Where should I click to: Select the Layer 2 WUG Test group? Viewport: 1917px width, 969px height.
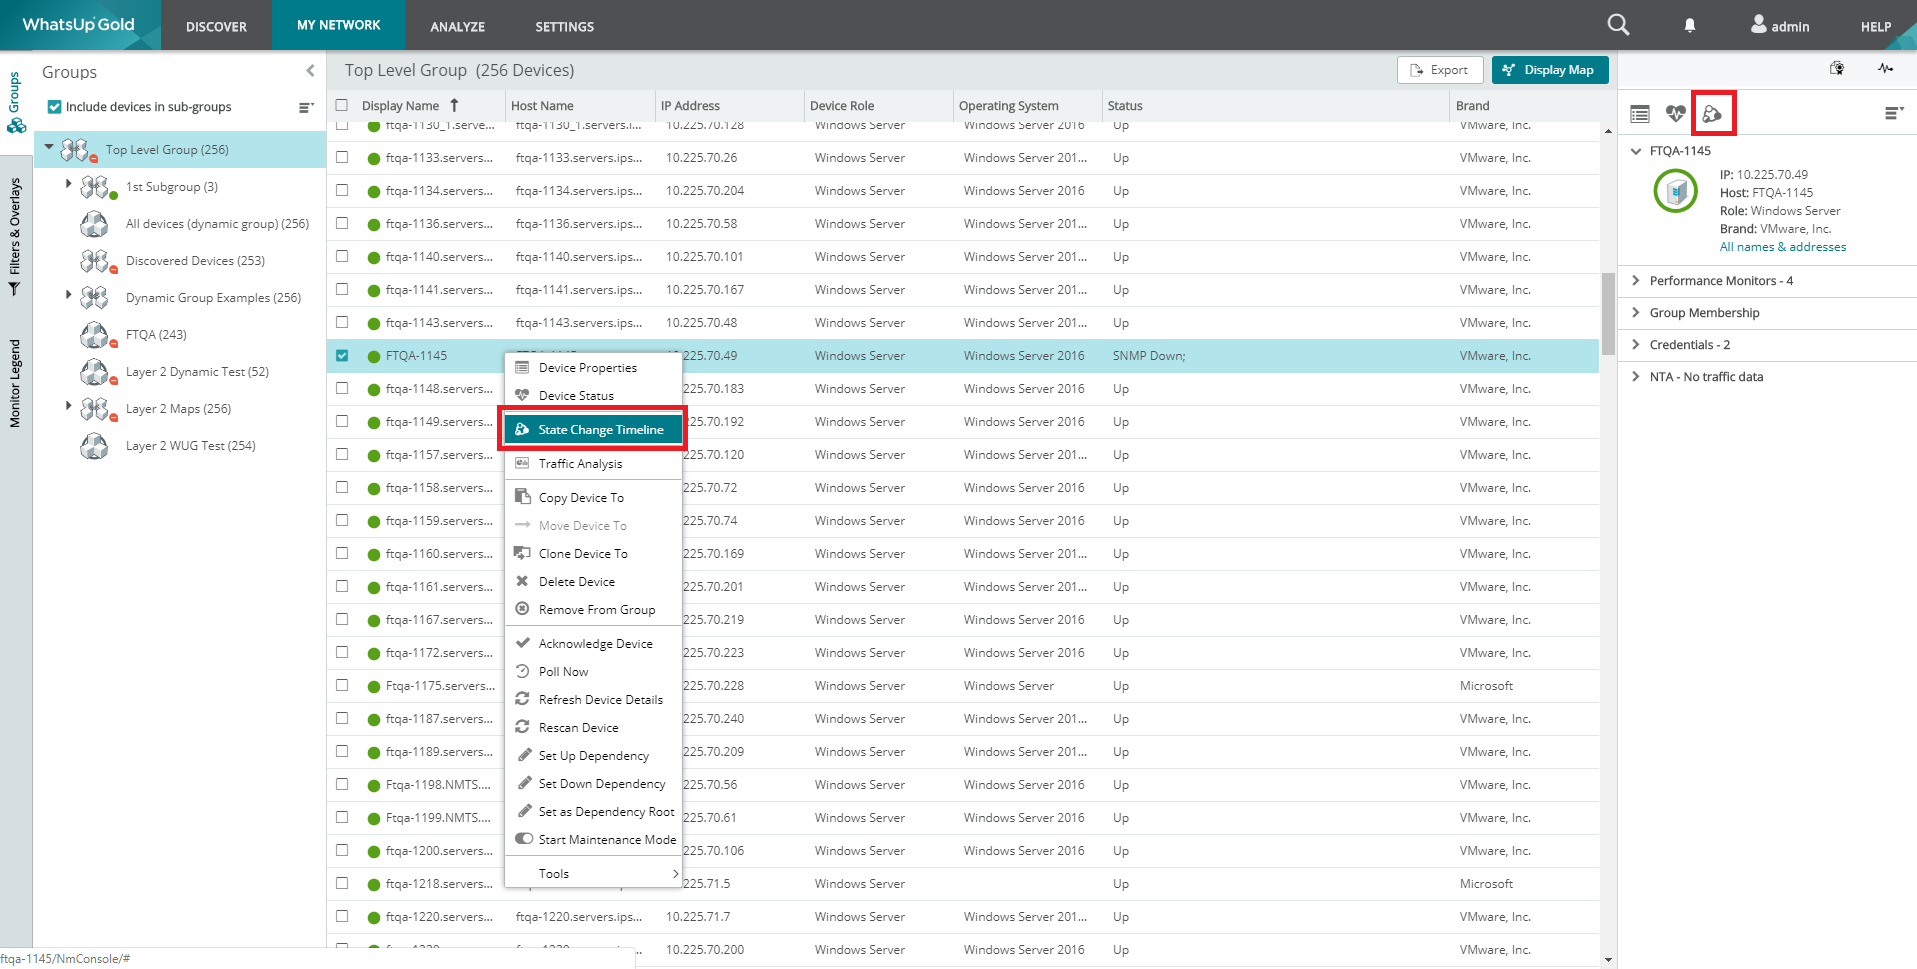(191, 446)
